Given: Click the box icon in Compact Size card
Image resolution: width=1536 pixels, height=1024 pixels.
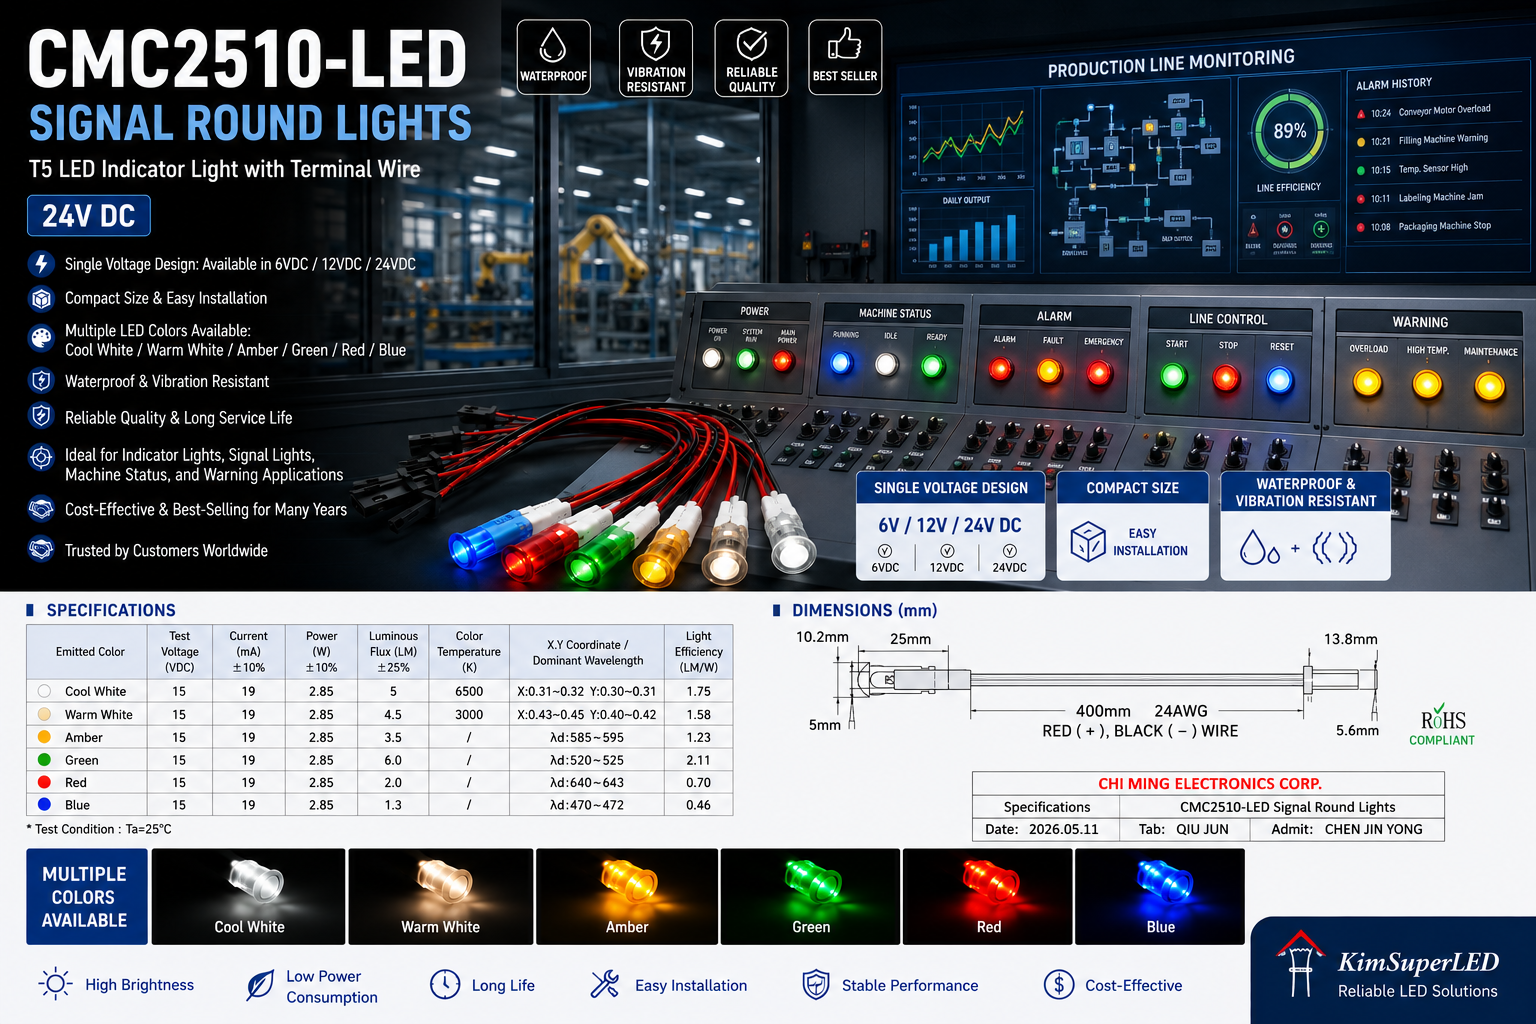Looking at the screenshot, I should tap(1087, 542).
